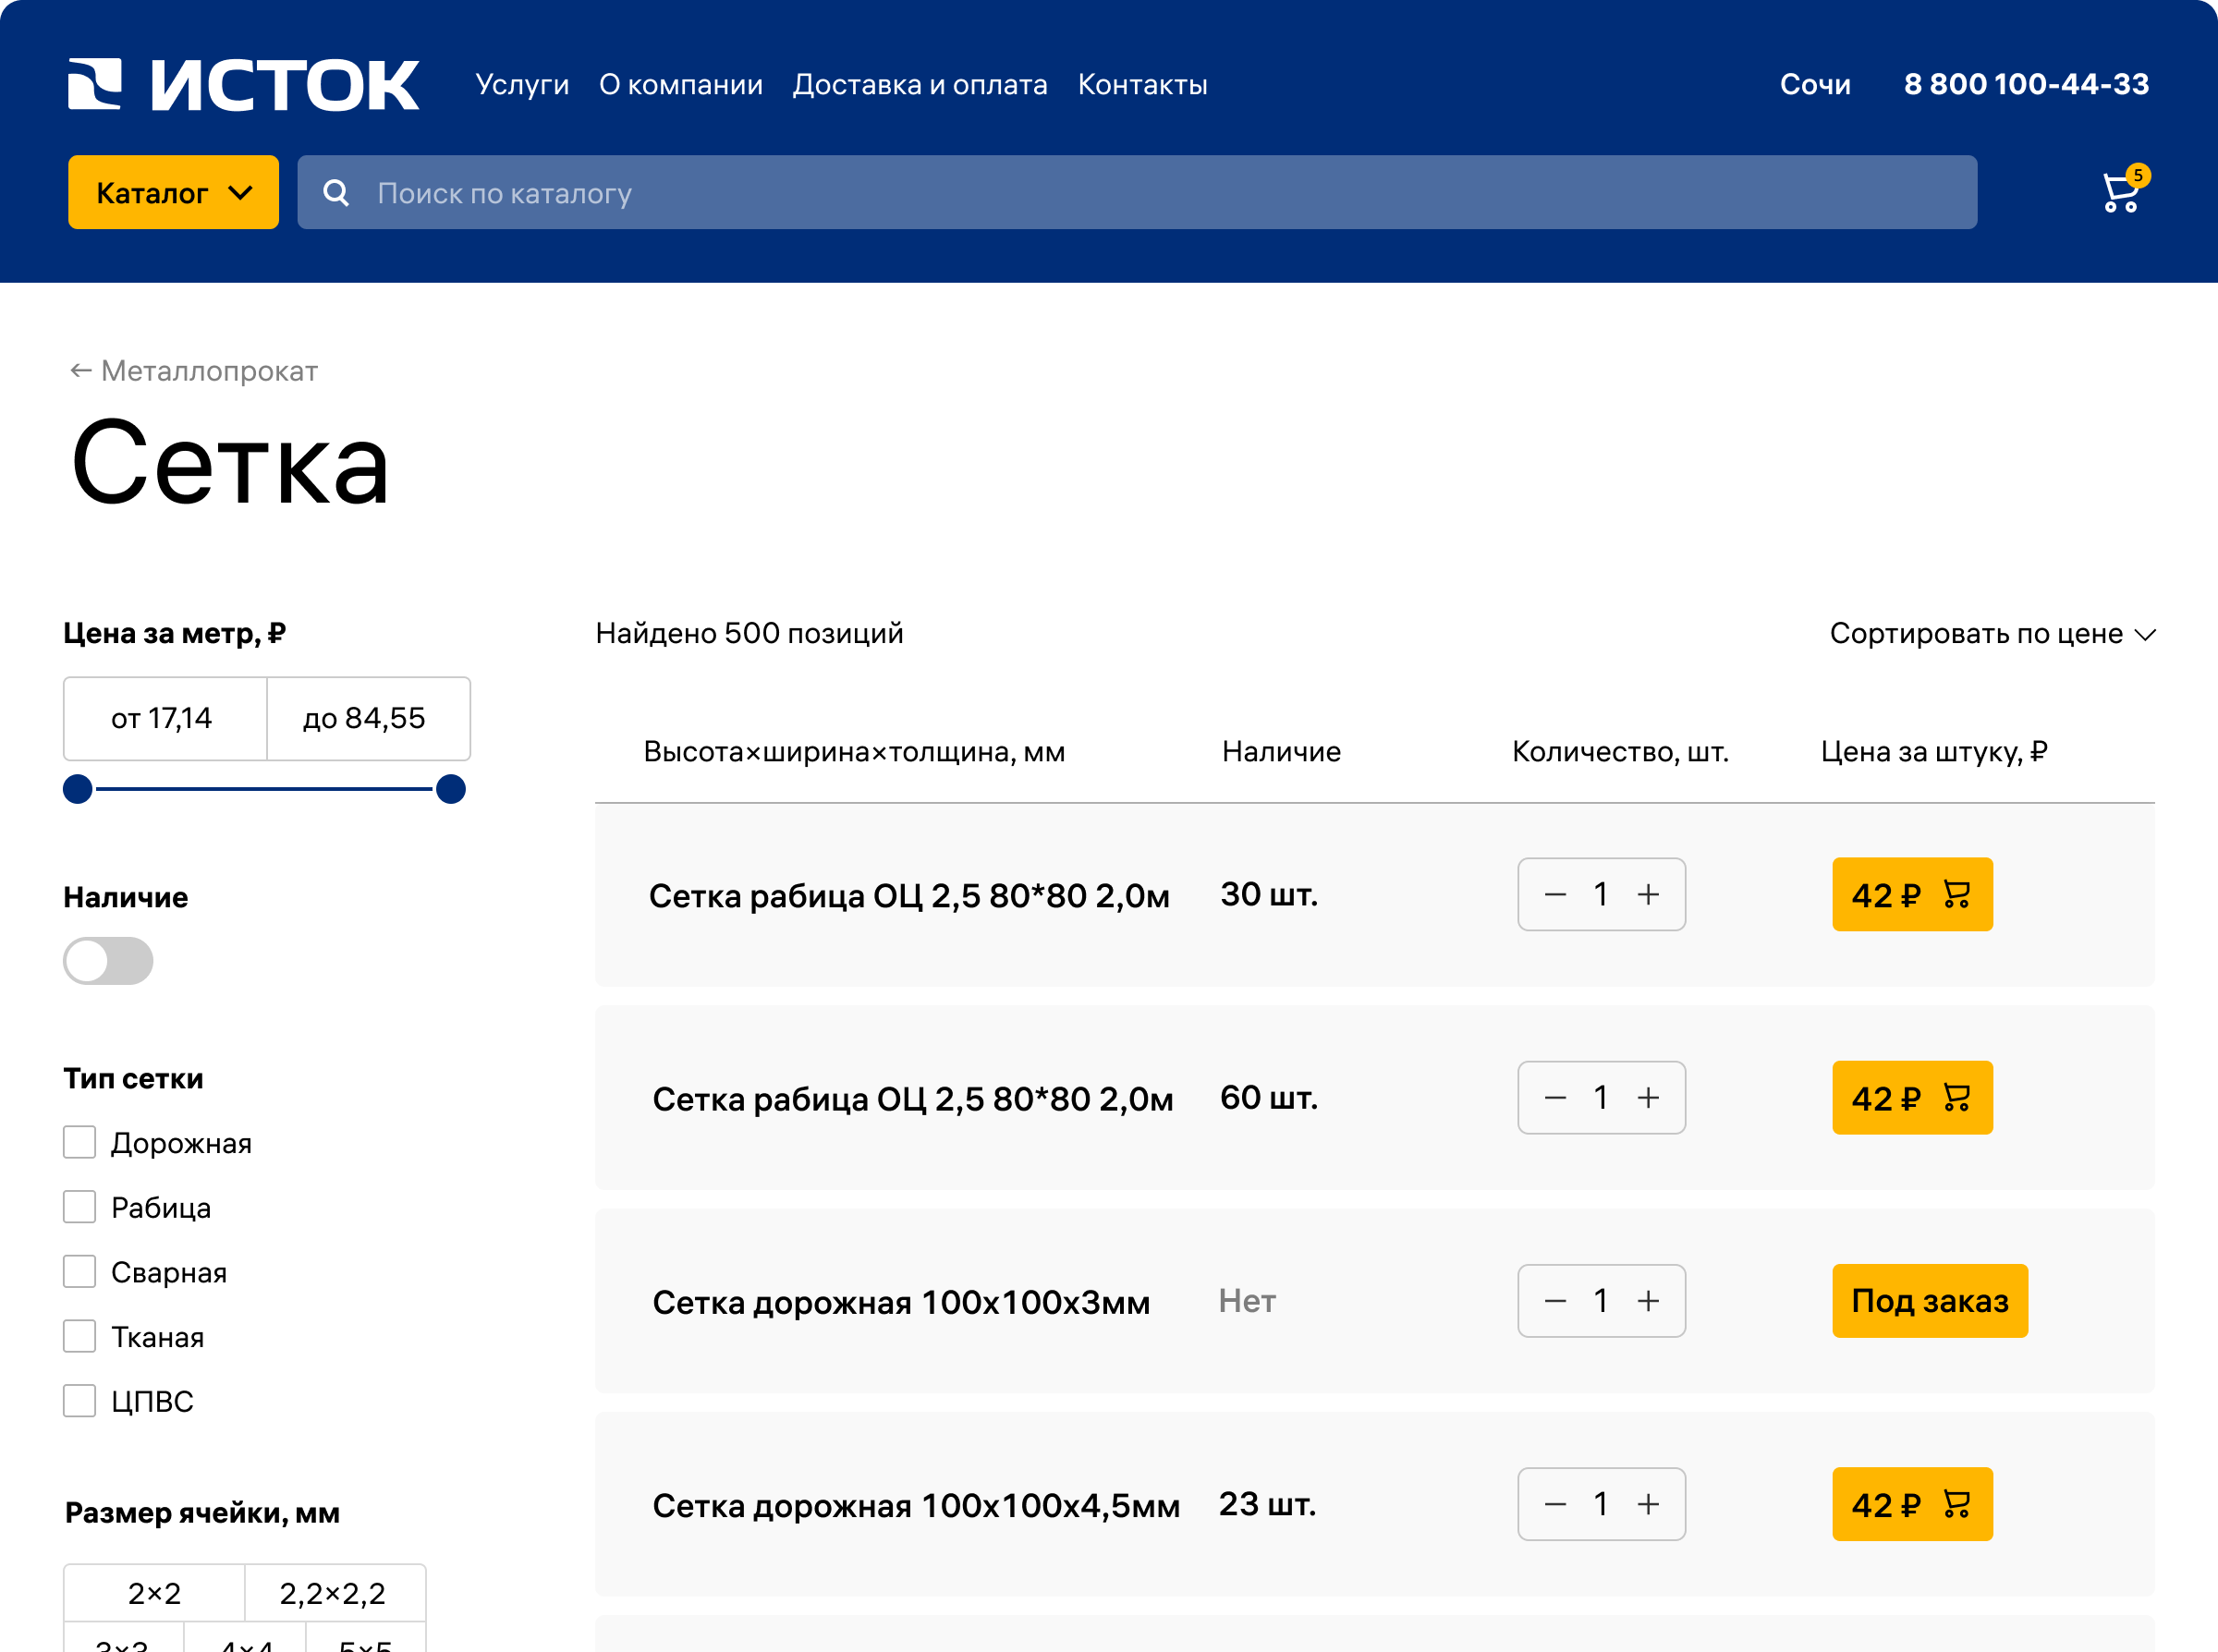Click the Под заказ button
2218x1652 pixels.
(1929, 1301)
